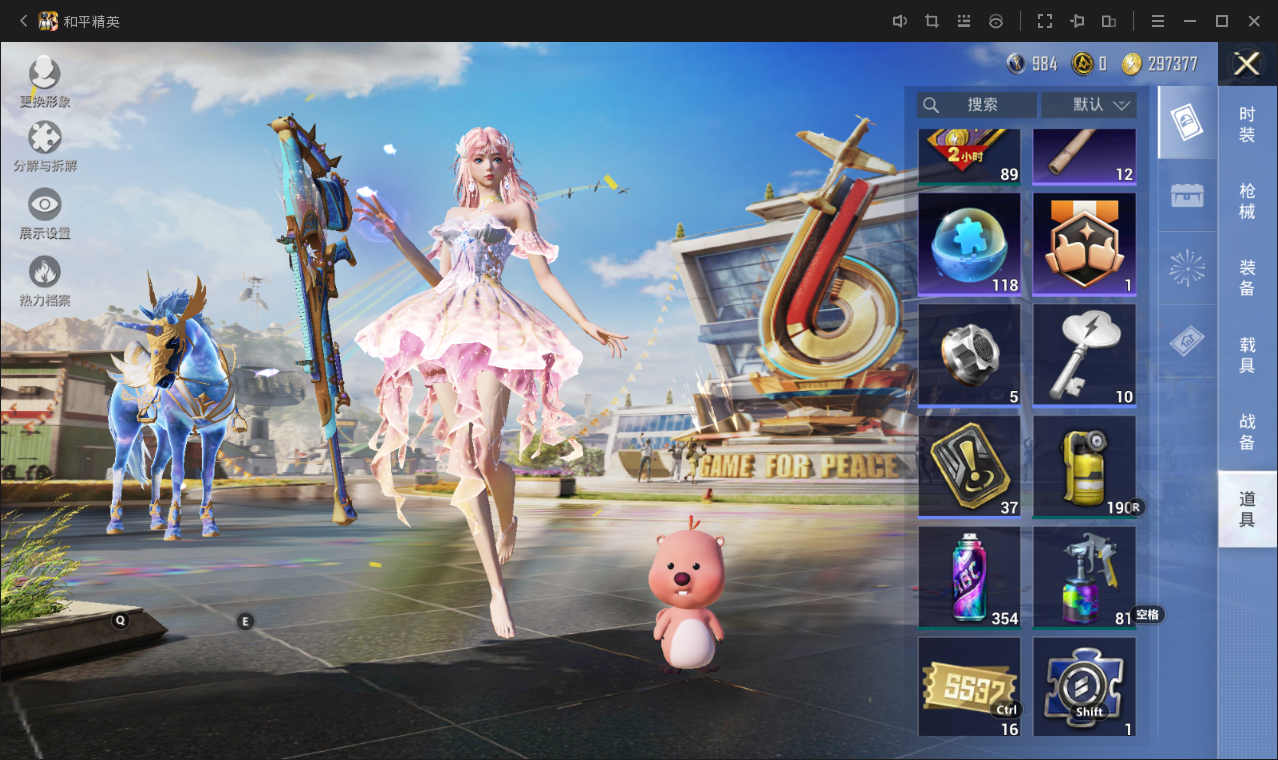Click the 搜索 search field
This screenshot has height=760, width=1278.
pos(977,105)
